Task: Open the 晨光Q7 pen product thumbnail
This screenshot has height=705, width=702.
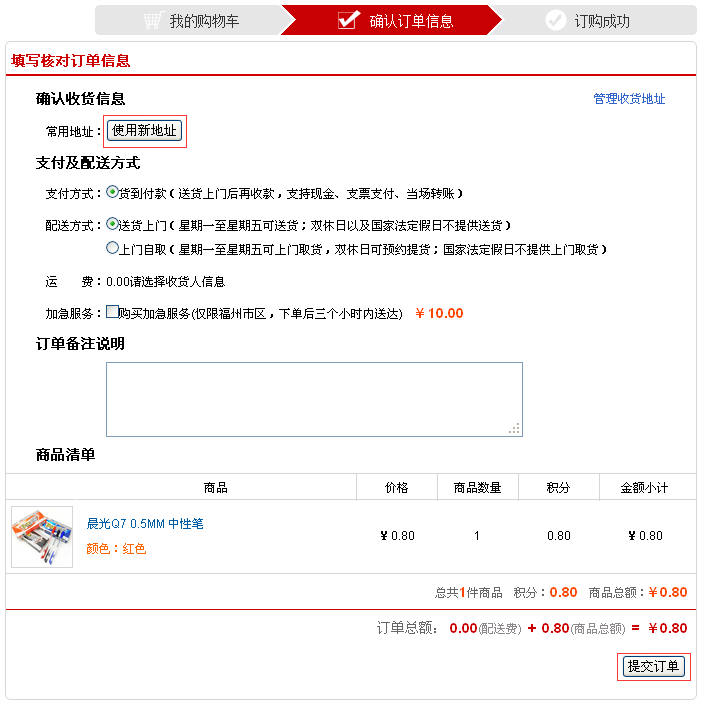Action: point(42,537)
